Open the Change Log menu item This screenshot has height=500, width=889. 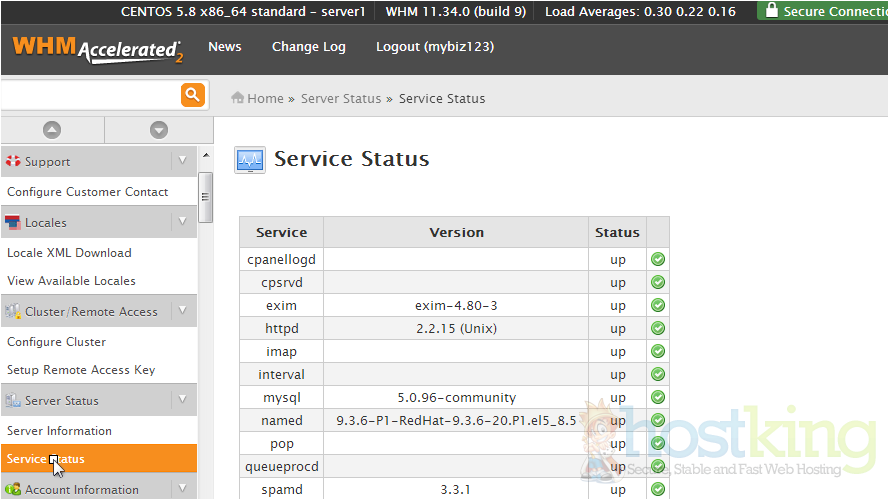pos(308,47)
